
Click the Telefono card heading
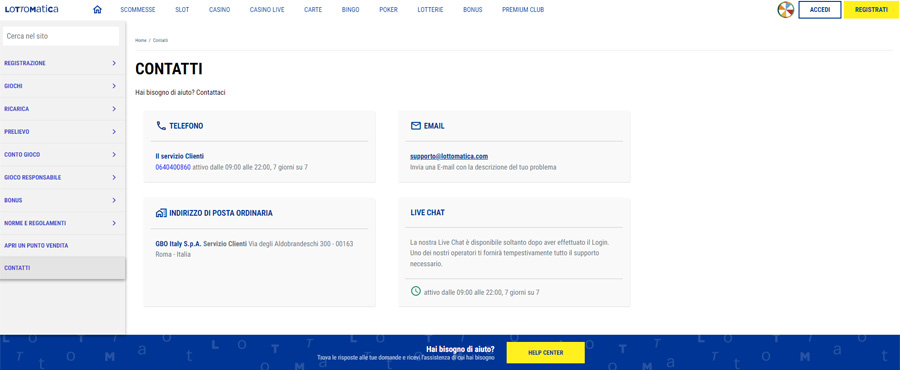(186, 126)
